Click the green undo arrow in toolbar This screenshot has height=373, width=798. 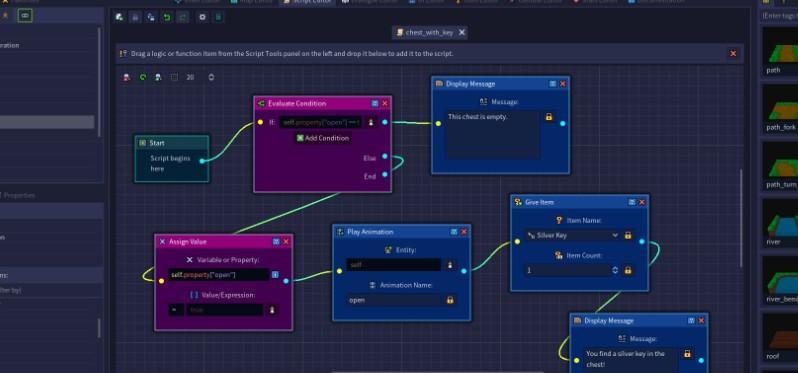(166, 17)
